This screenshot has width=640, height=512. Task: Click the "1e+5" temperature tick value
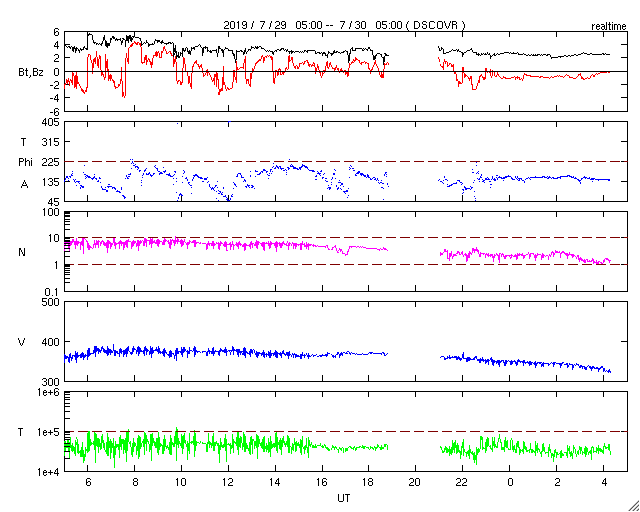tap(49, 432)
